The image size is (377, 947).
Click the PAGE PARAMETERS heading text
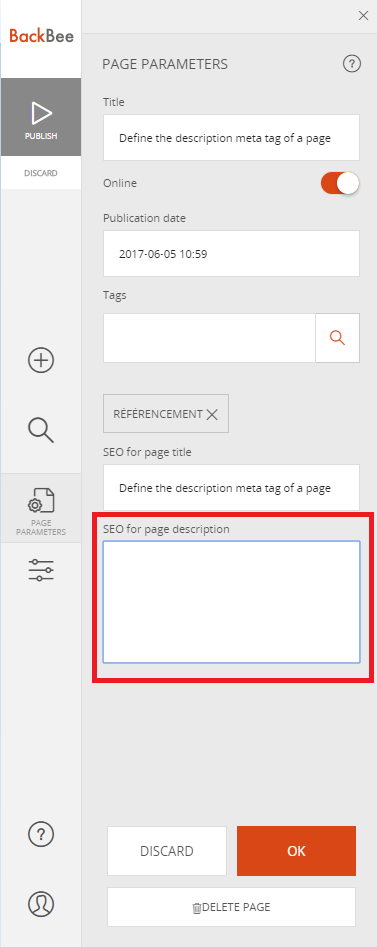165,64
